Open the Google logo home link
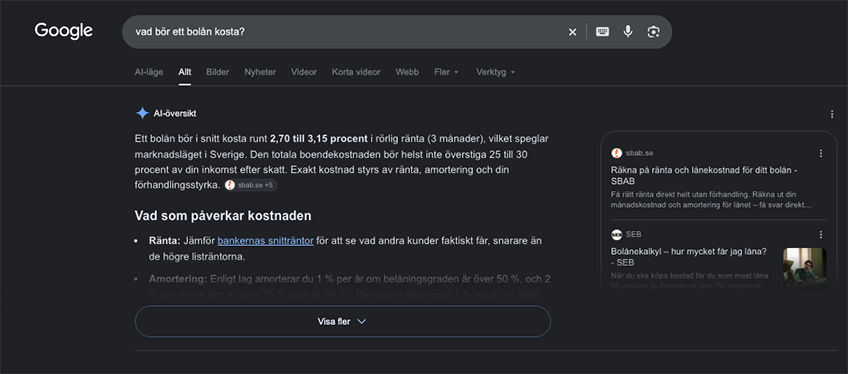848x374 pixels. [64, 31]
